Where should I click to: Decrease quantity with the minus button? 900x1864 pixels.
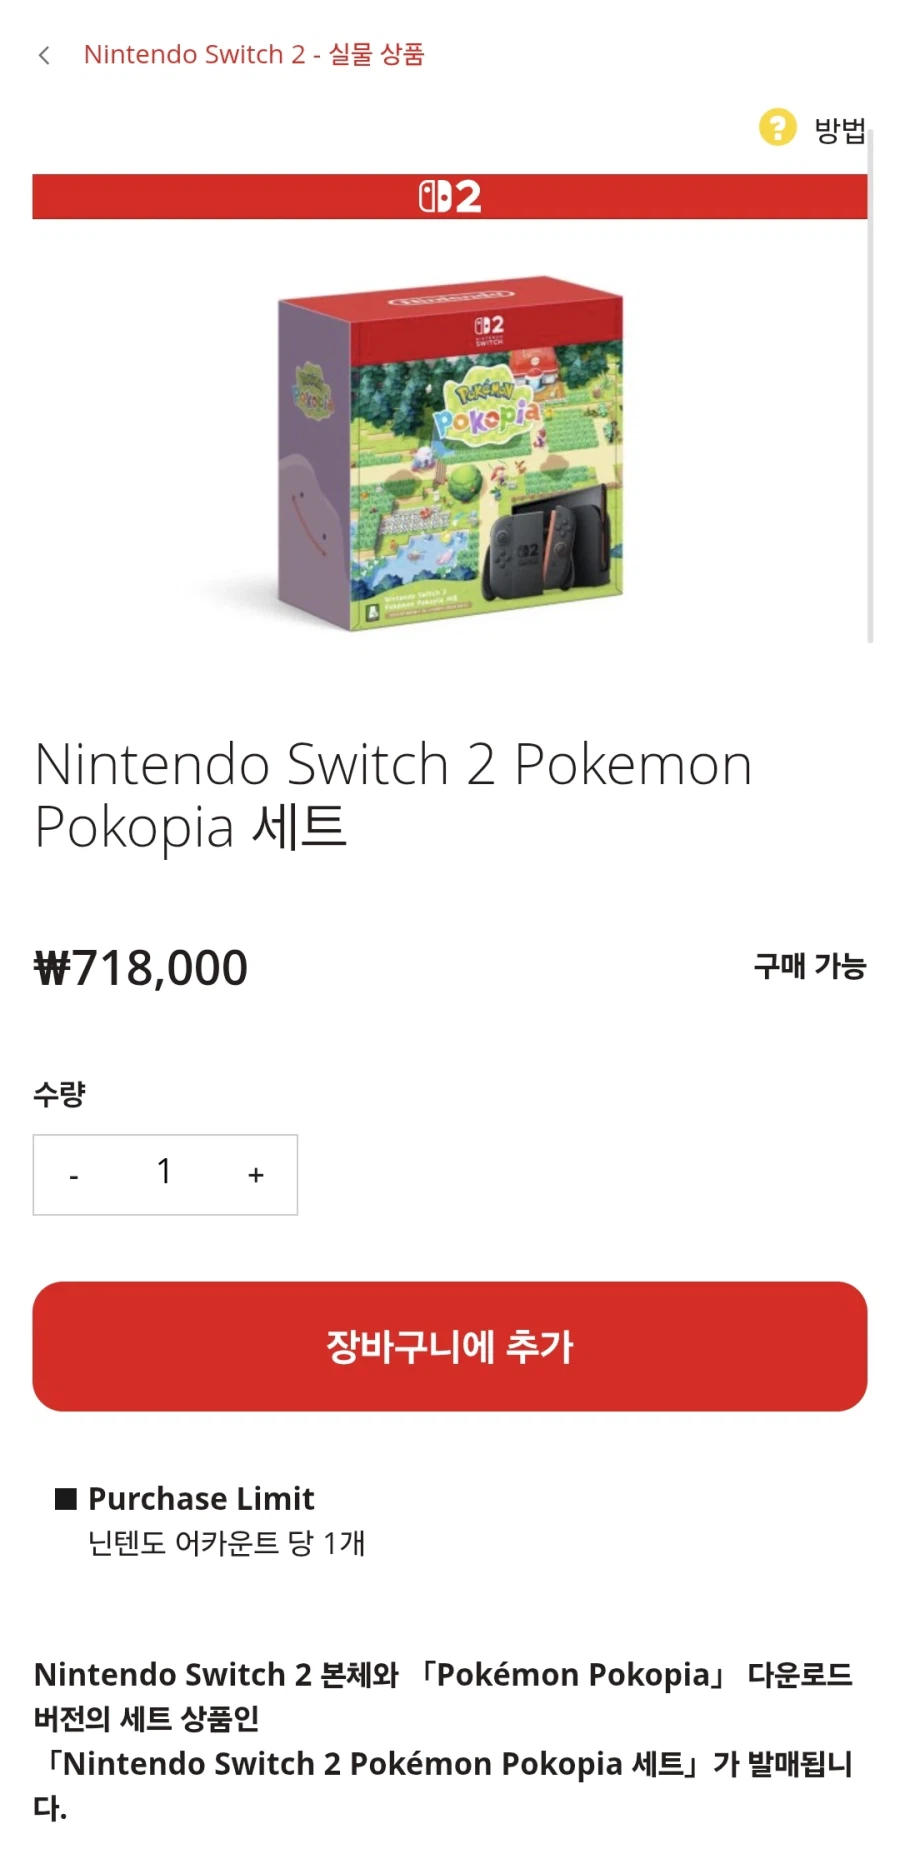(x=74, y=1176)
